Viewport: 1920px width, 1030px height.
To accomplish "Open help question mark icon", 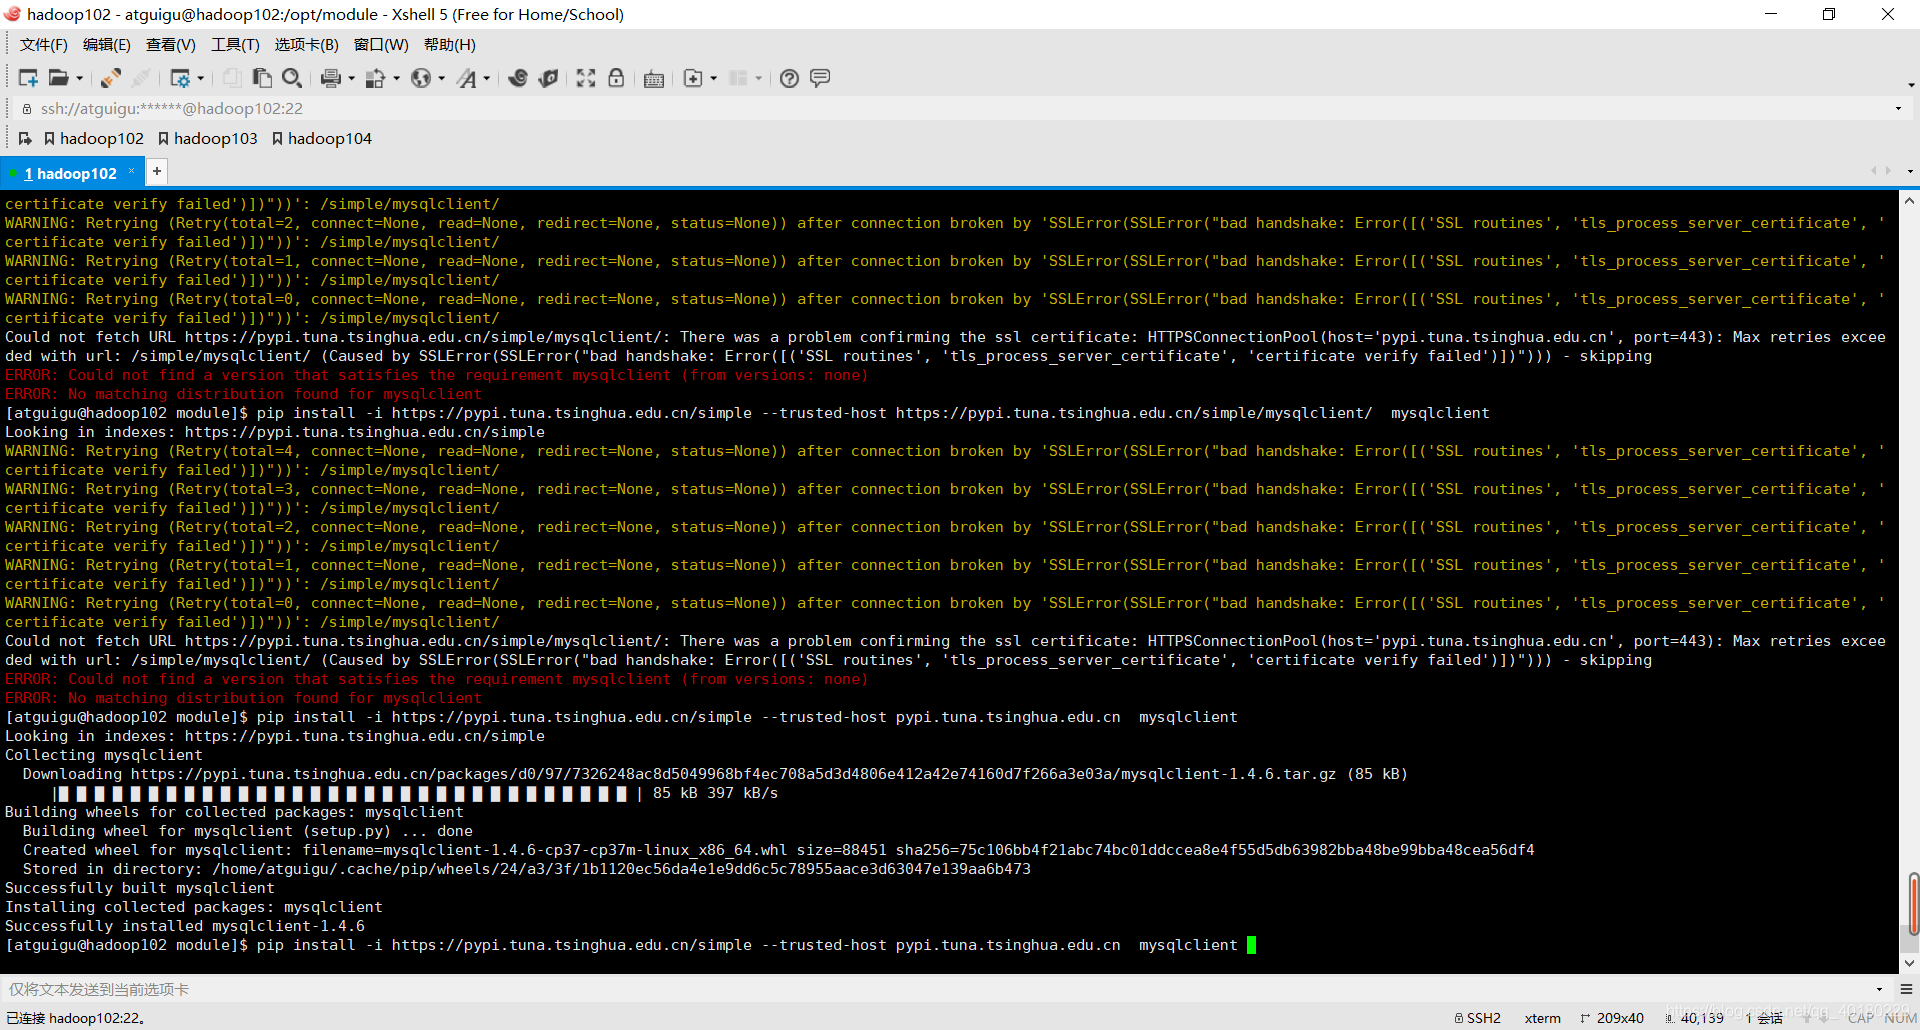I will [x=789, y=78].
